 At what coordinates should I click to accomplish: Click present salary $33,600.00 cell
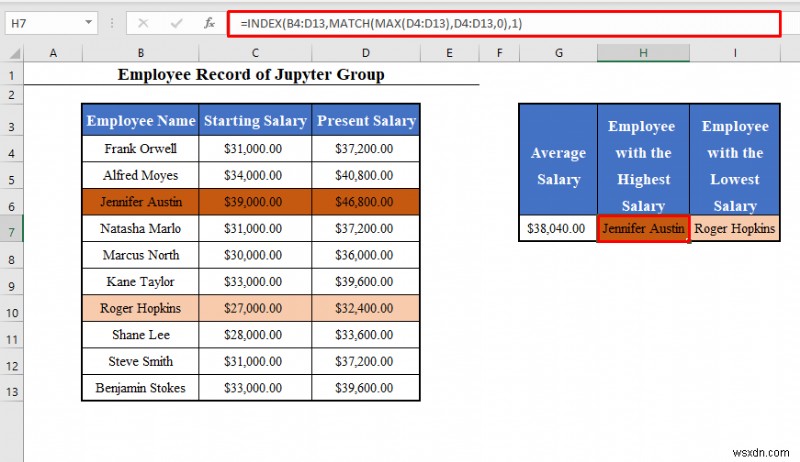tap(366, 335)
